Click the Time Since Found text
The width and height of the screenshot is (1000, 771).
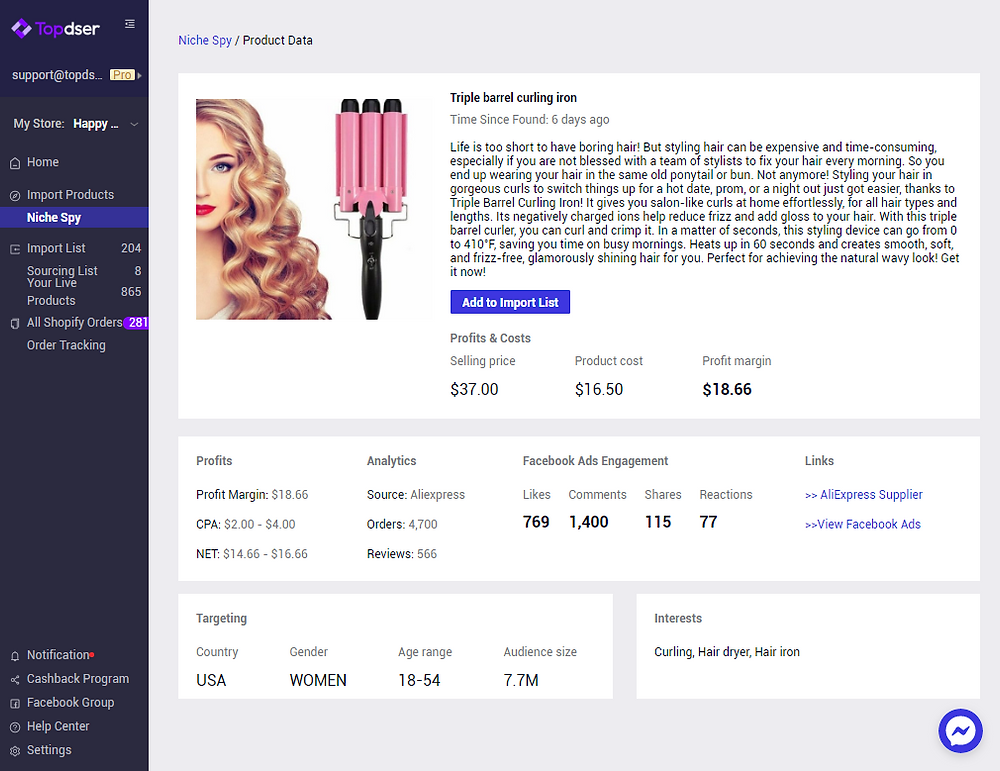[x=529, y=119]
